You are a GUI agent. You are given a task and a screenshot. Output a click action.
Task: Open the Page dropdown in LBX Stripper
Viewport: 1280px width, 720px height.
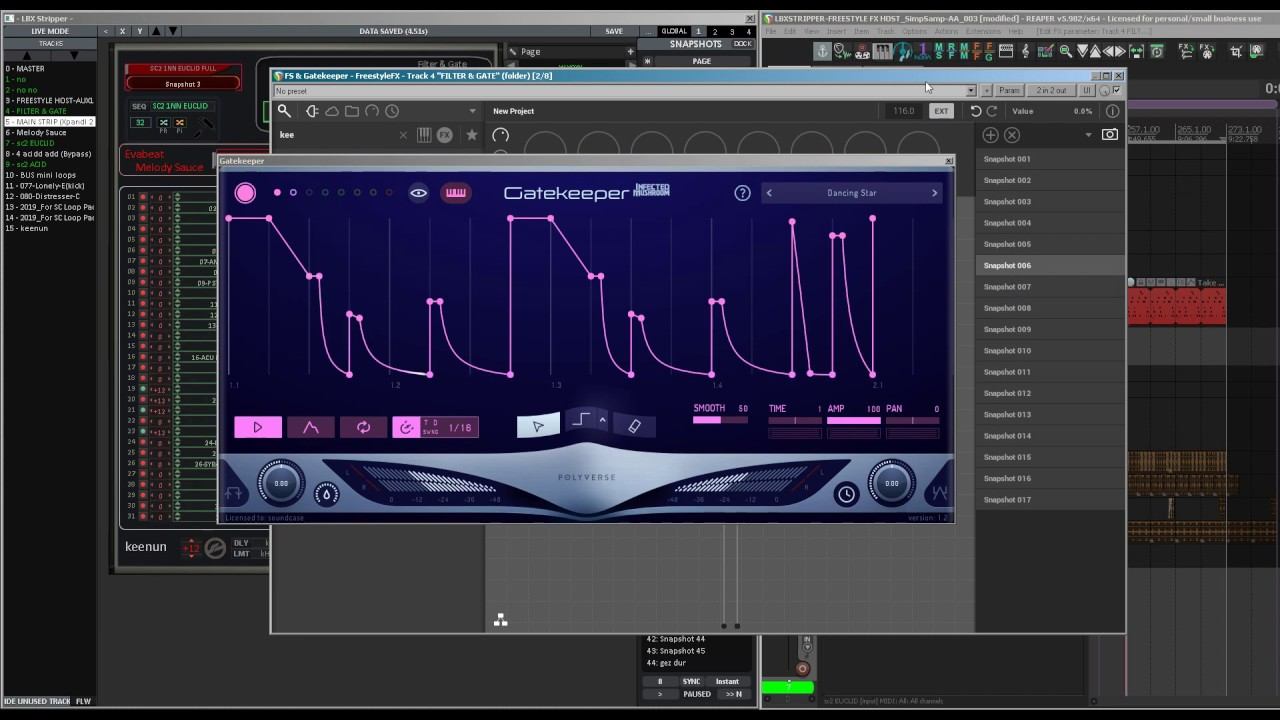click(570, 52)
